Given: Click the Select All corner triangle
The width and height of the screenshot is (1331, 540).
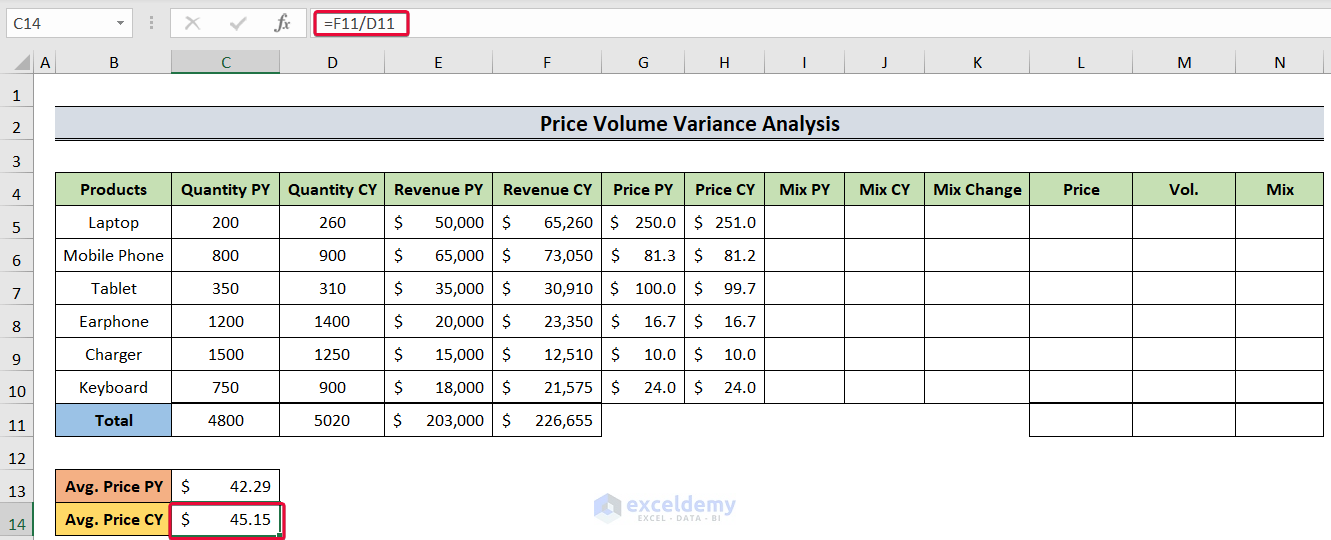Looking at the screenshot, I should point(21,63).
